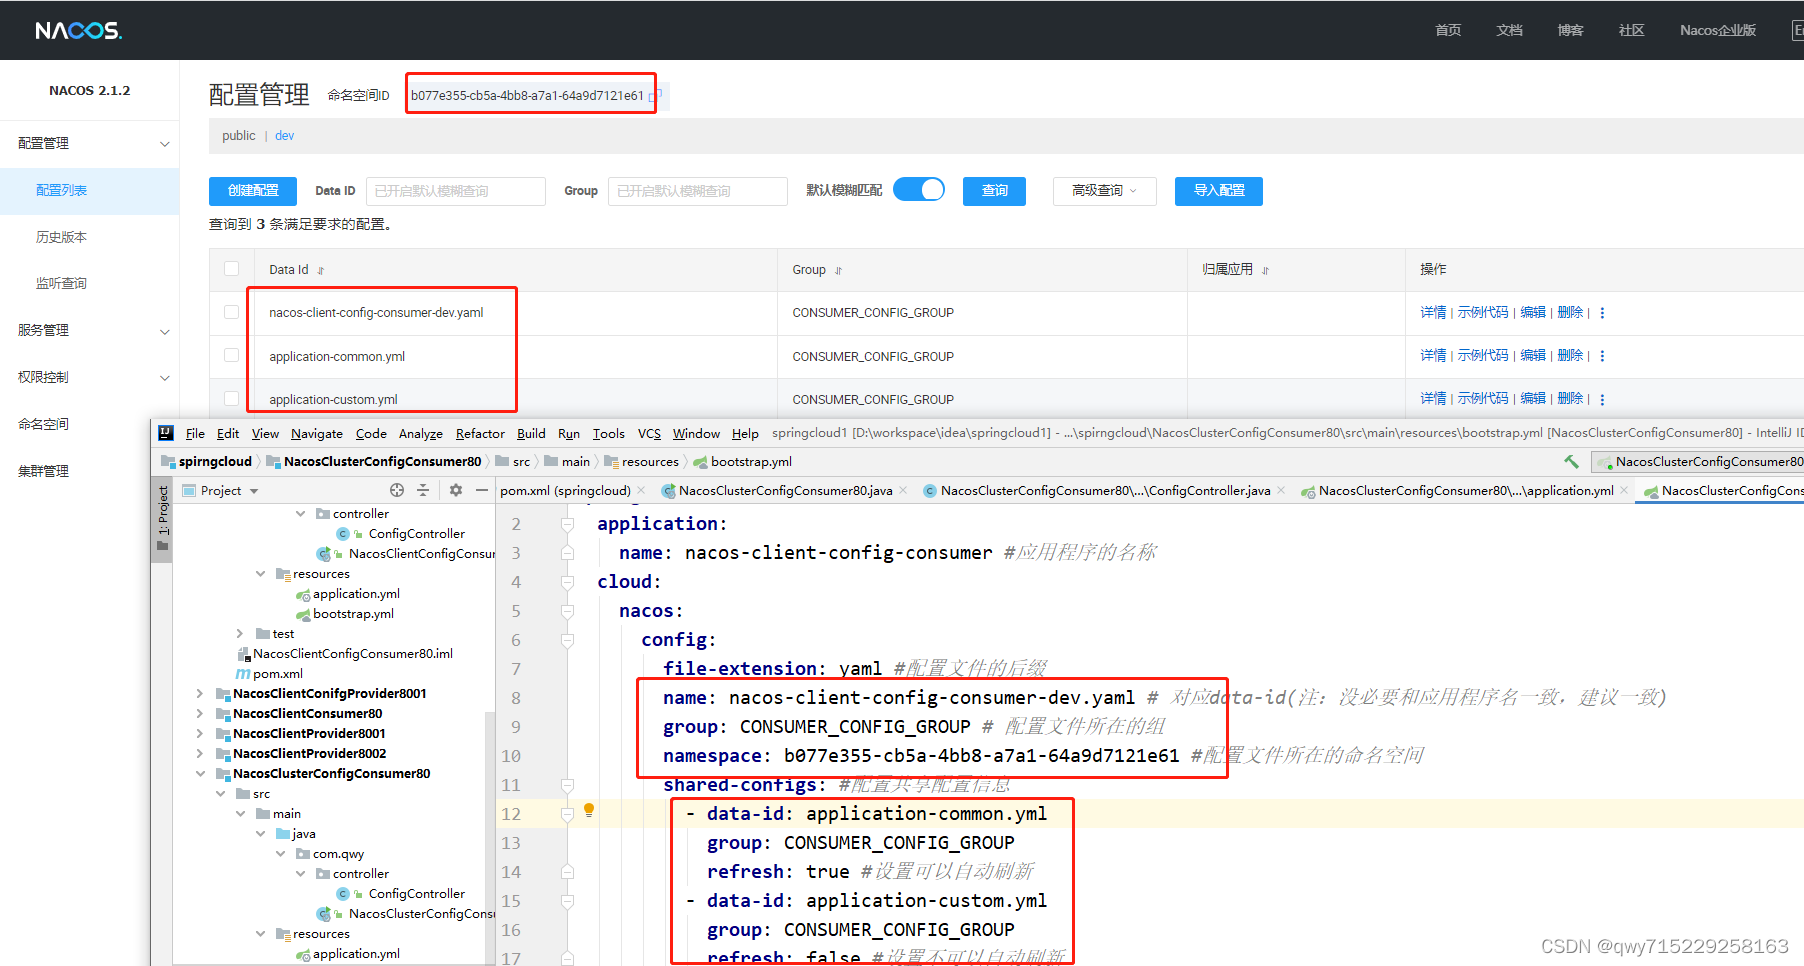The width and height of the screenshot is (1804, 966).
Task: Focus the Data ID search input
Action: click(x=456, y=191)
